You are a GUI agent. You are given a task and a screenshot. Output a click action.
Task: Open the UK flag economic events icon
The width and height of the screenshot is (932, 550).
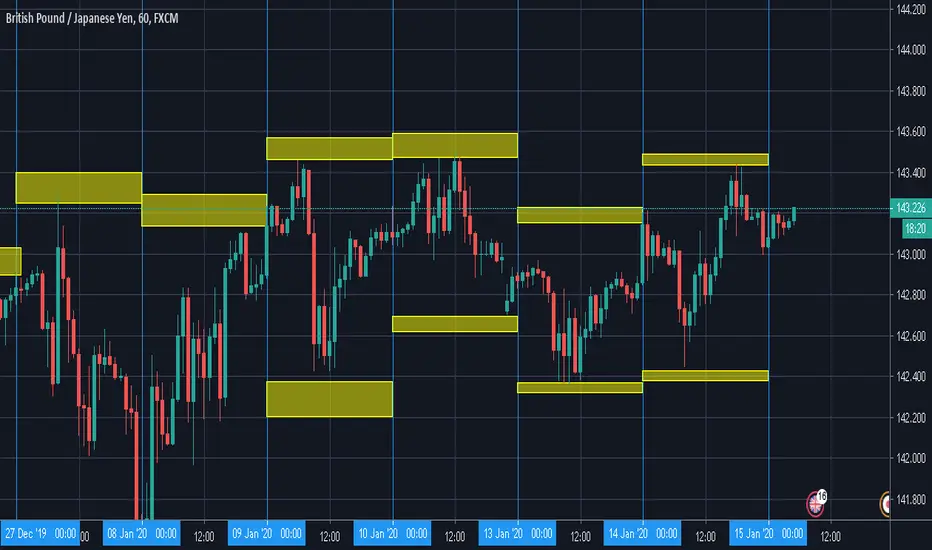[x=815, y=505]
